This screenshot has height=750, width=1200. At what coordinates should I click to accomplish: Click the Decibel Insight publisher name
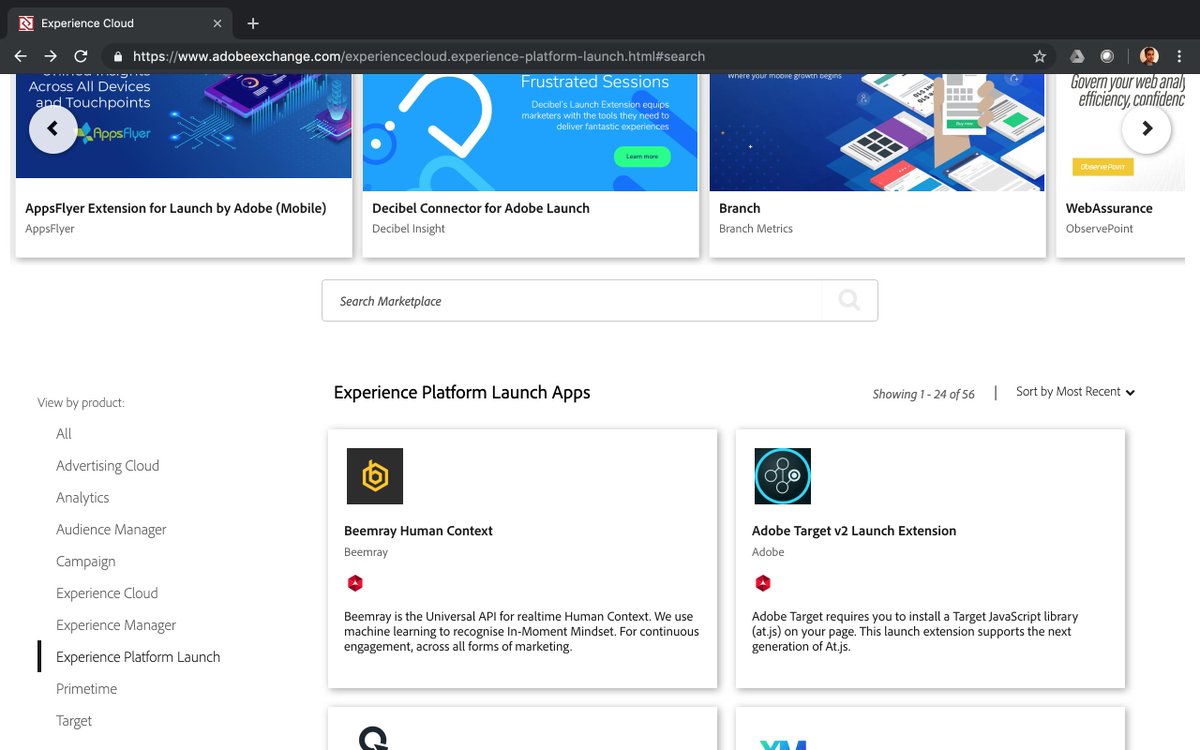(408, 229)
